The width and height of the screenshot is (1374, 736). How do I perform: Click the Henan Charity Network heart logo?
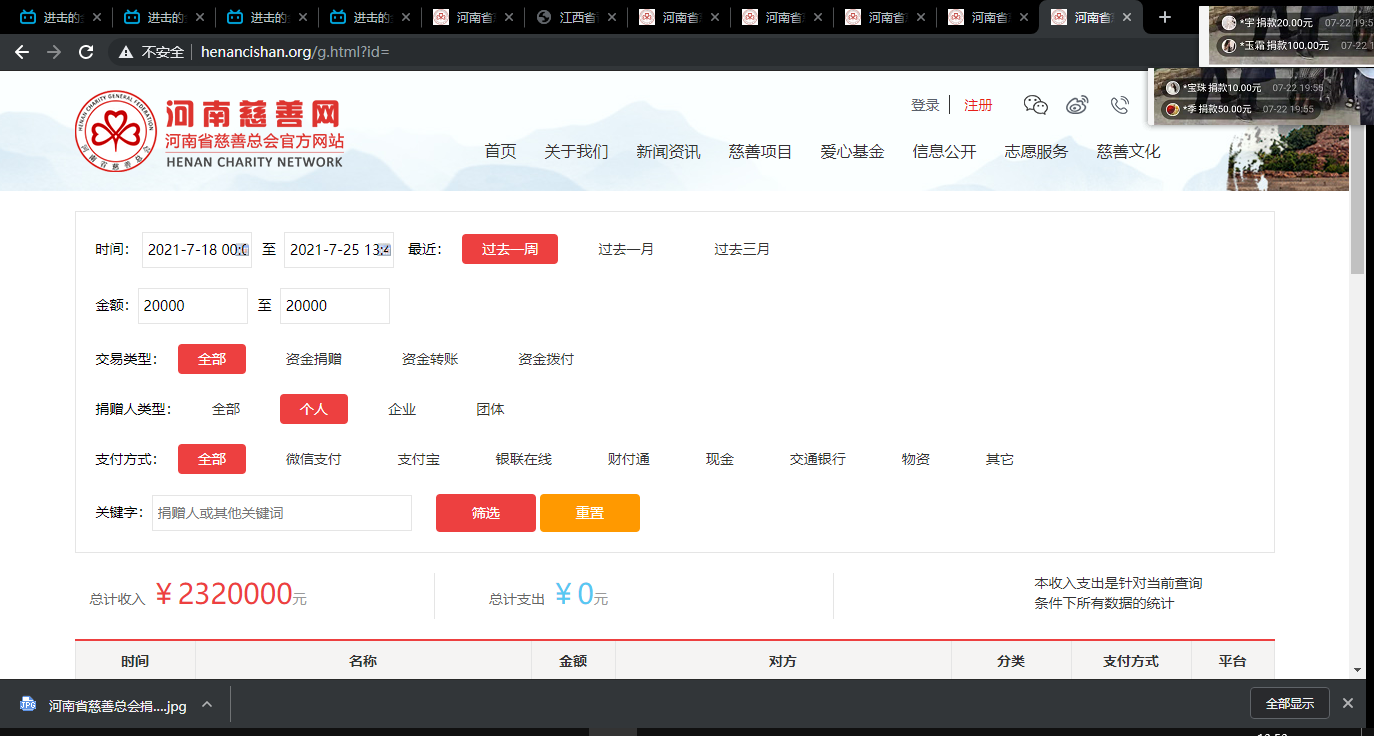click(x=116, y=130)
